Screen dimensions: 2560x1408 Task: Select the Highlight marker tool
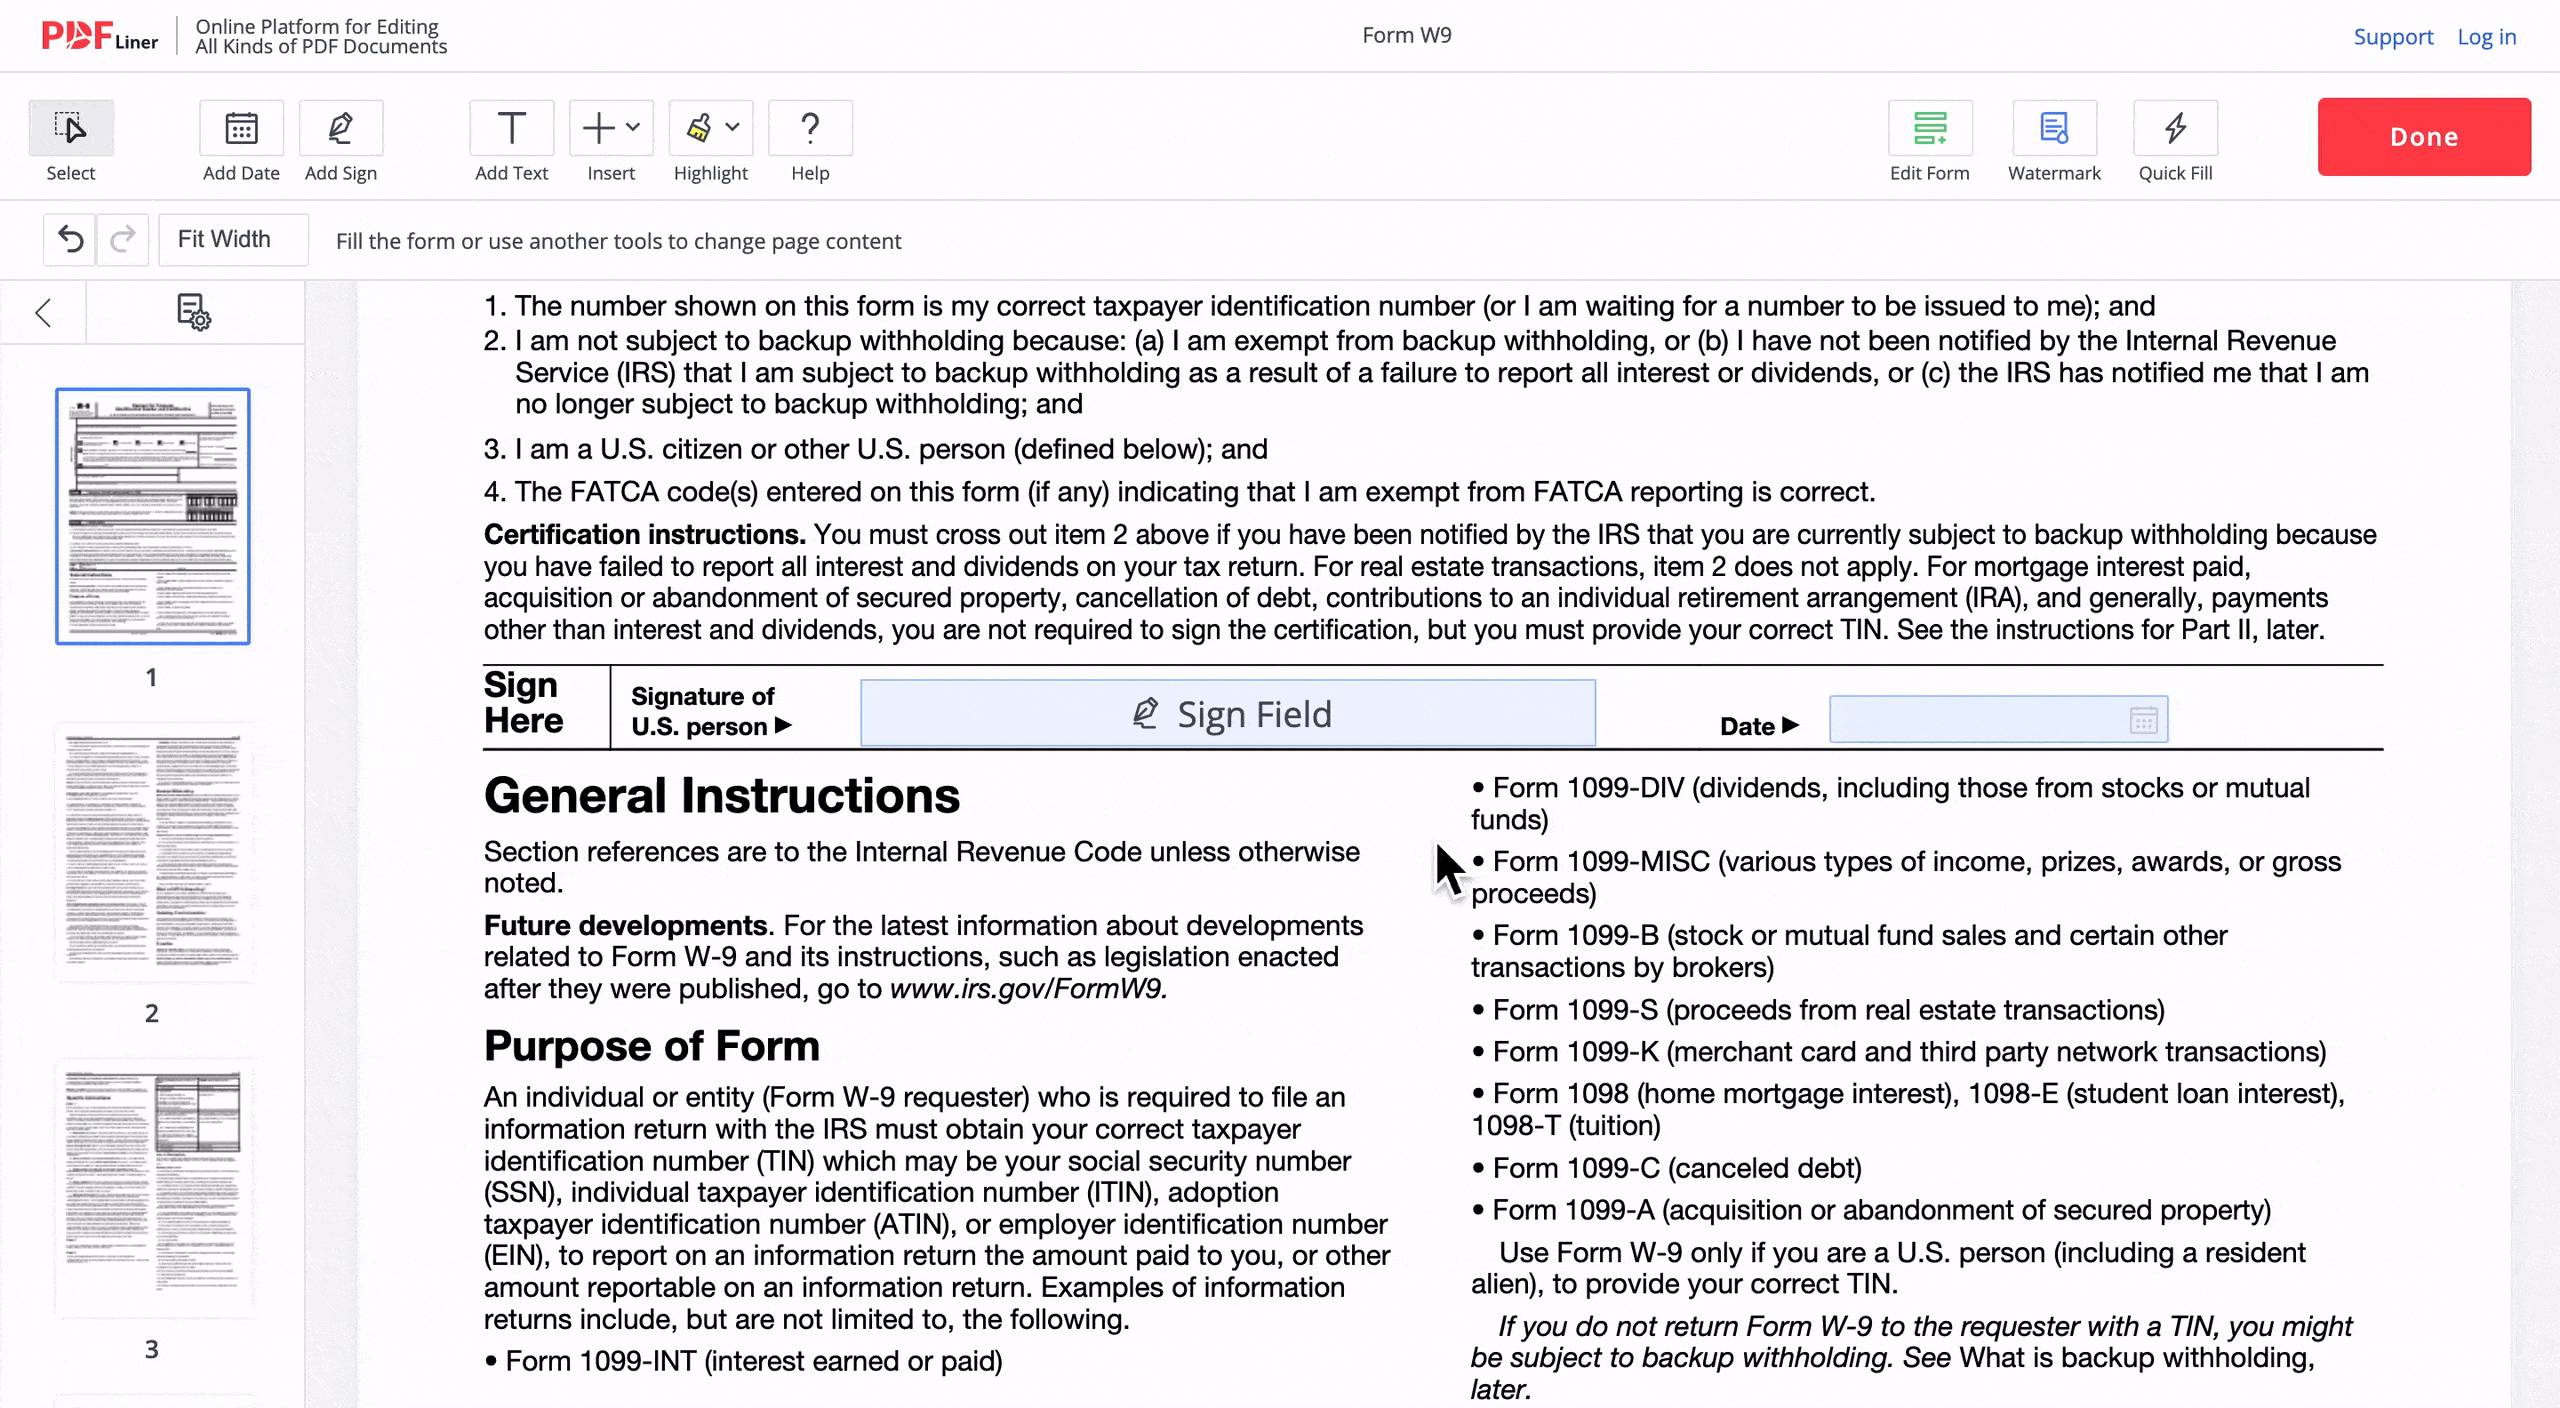pos(698,128)
